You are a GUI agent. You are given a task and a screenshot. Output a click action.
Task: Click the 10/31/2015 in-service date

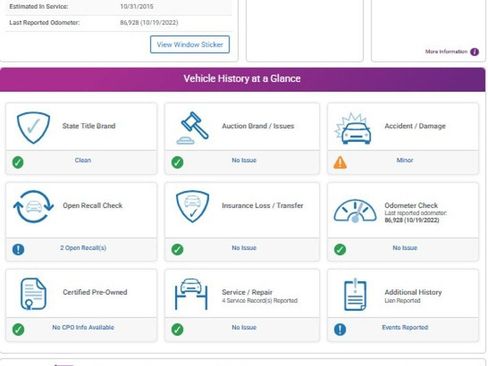click(x=137, y=6)
